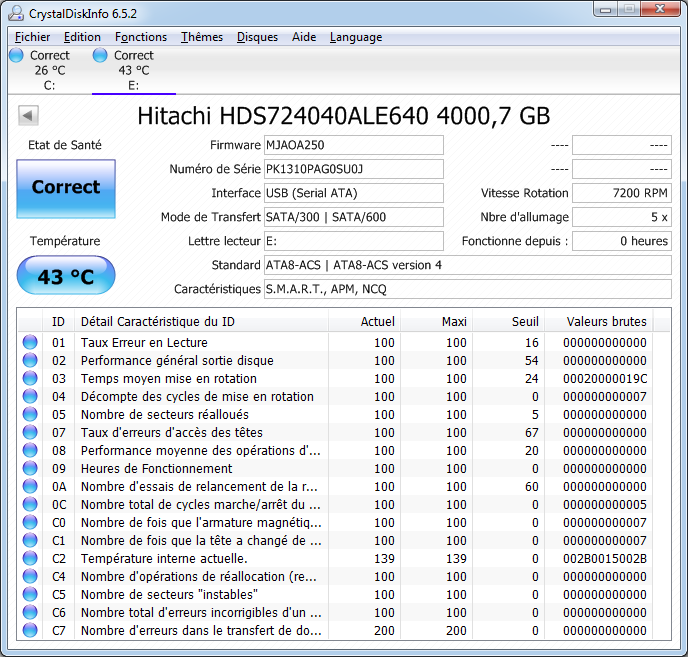Click the Caractéristiques field S.M.A.R.T., APM, NCQ
Image resolution: width=688 pixels, height=657 pixels.
point(468,289)
